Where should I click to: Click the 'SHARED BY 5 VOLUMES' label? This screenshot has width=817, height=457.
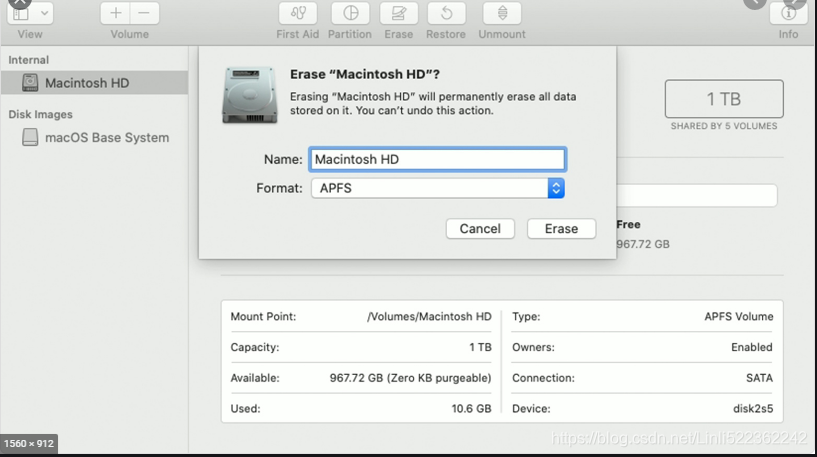[724, 126]
